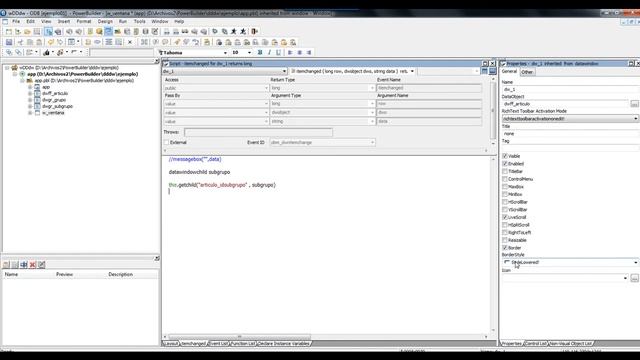This screenshot has height=360, width=640.
Task: Click the red X delete icon in clip panel
Action: [33, 264]
